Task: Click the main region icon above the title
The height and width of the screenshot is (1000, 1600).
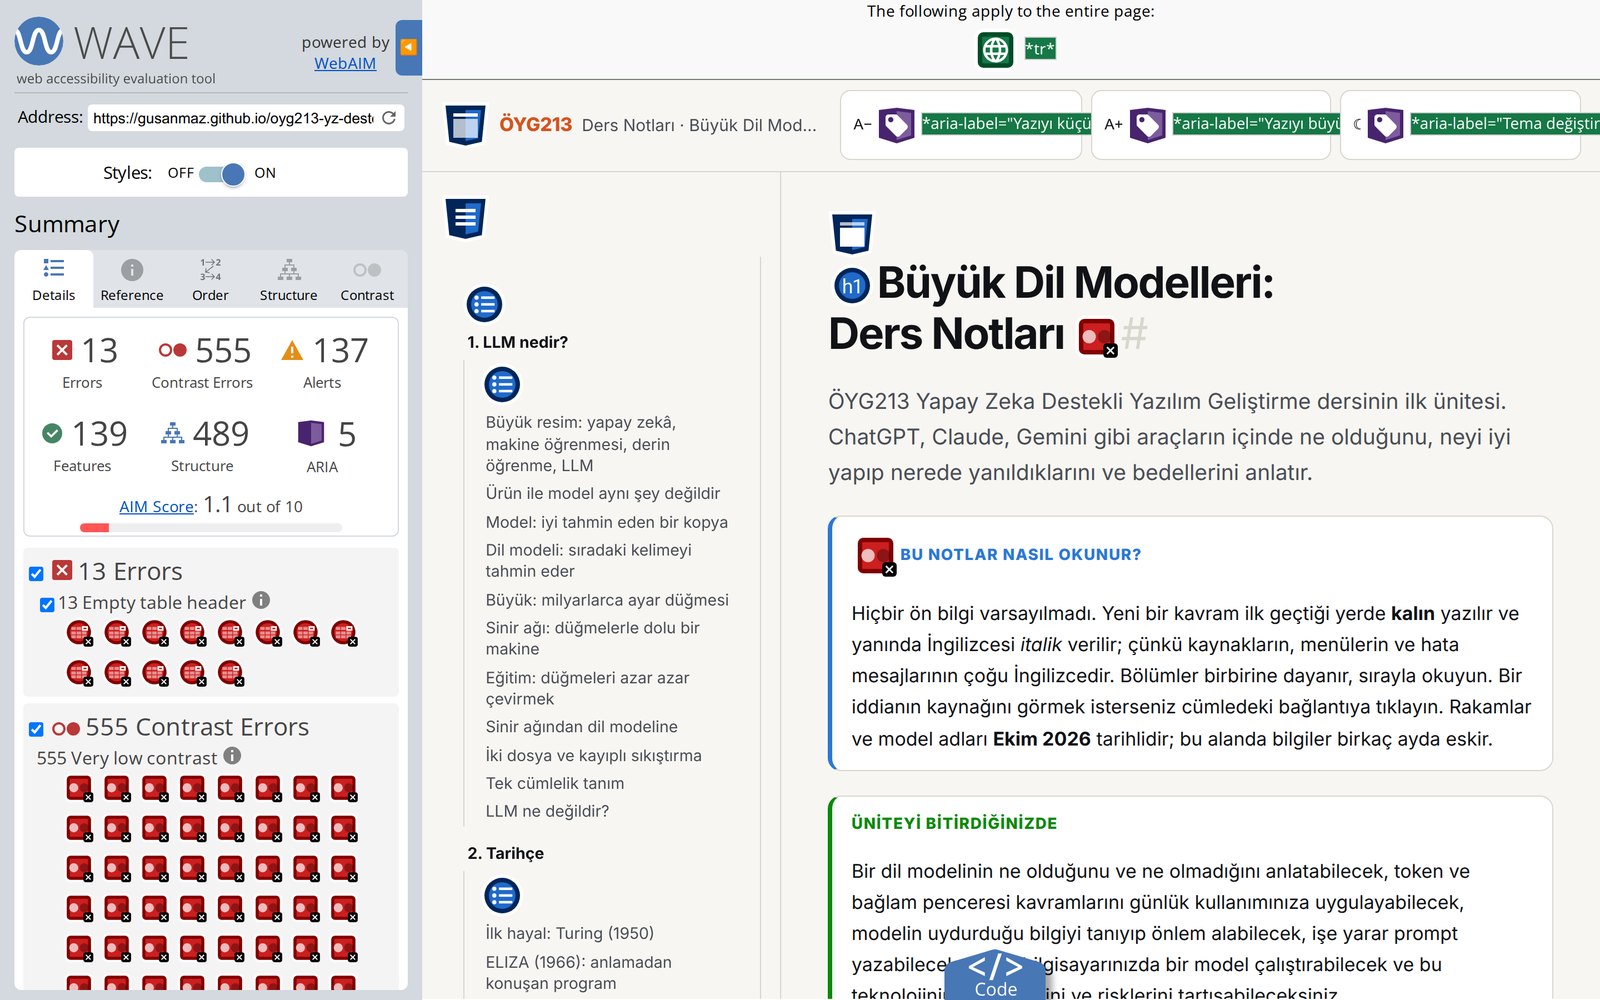Action: coord(852,234)
